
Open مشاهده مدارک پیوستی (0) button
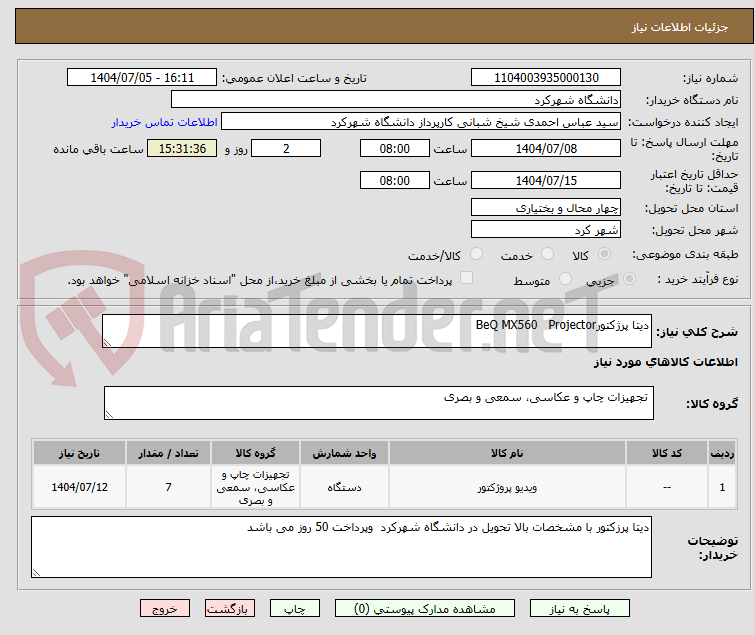click(x=425, y=609)
